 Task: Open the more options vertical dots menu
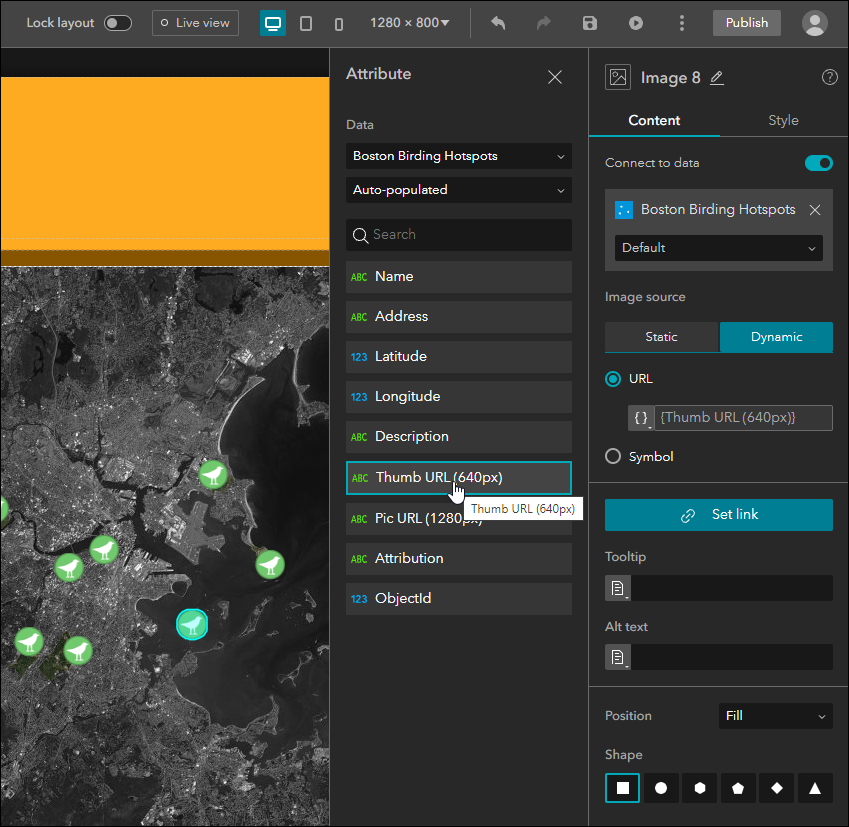point(682,23)
